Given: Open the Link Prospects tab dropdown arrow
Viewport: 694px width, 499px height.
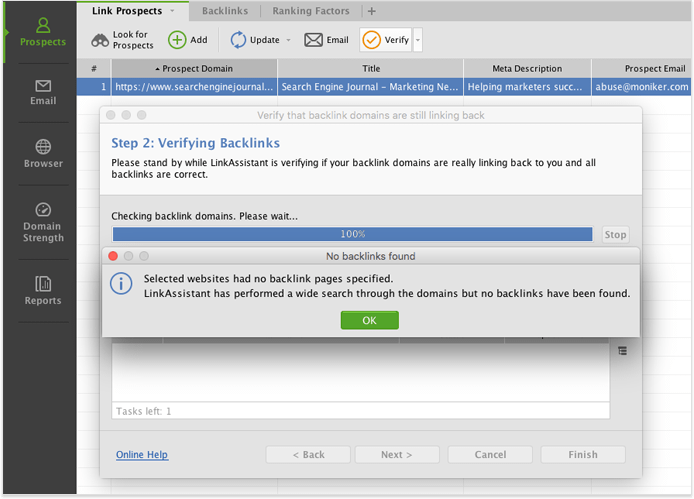Looking at the screenshot, I should click(173, 11).
